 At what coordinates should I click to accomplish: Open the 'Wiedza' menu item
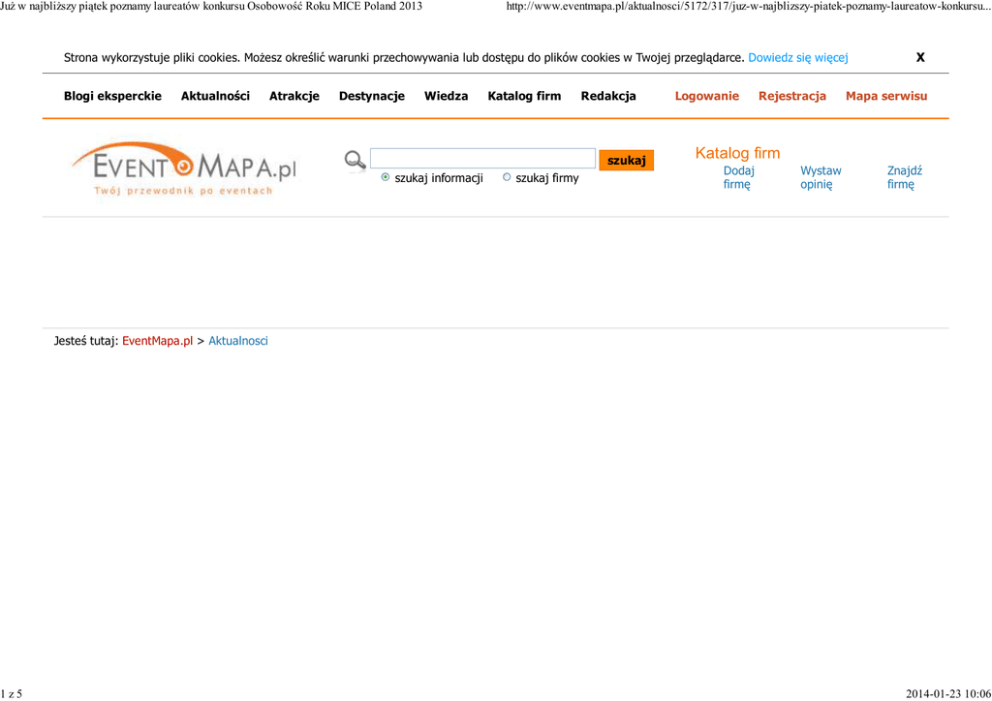click(446, 97)
